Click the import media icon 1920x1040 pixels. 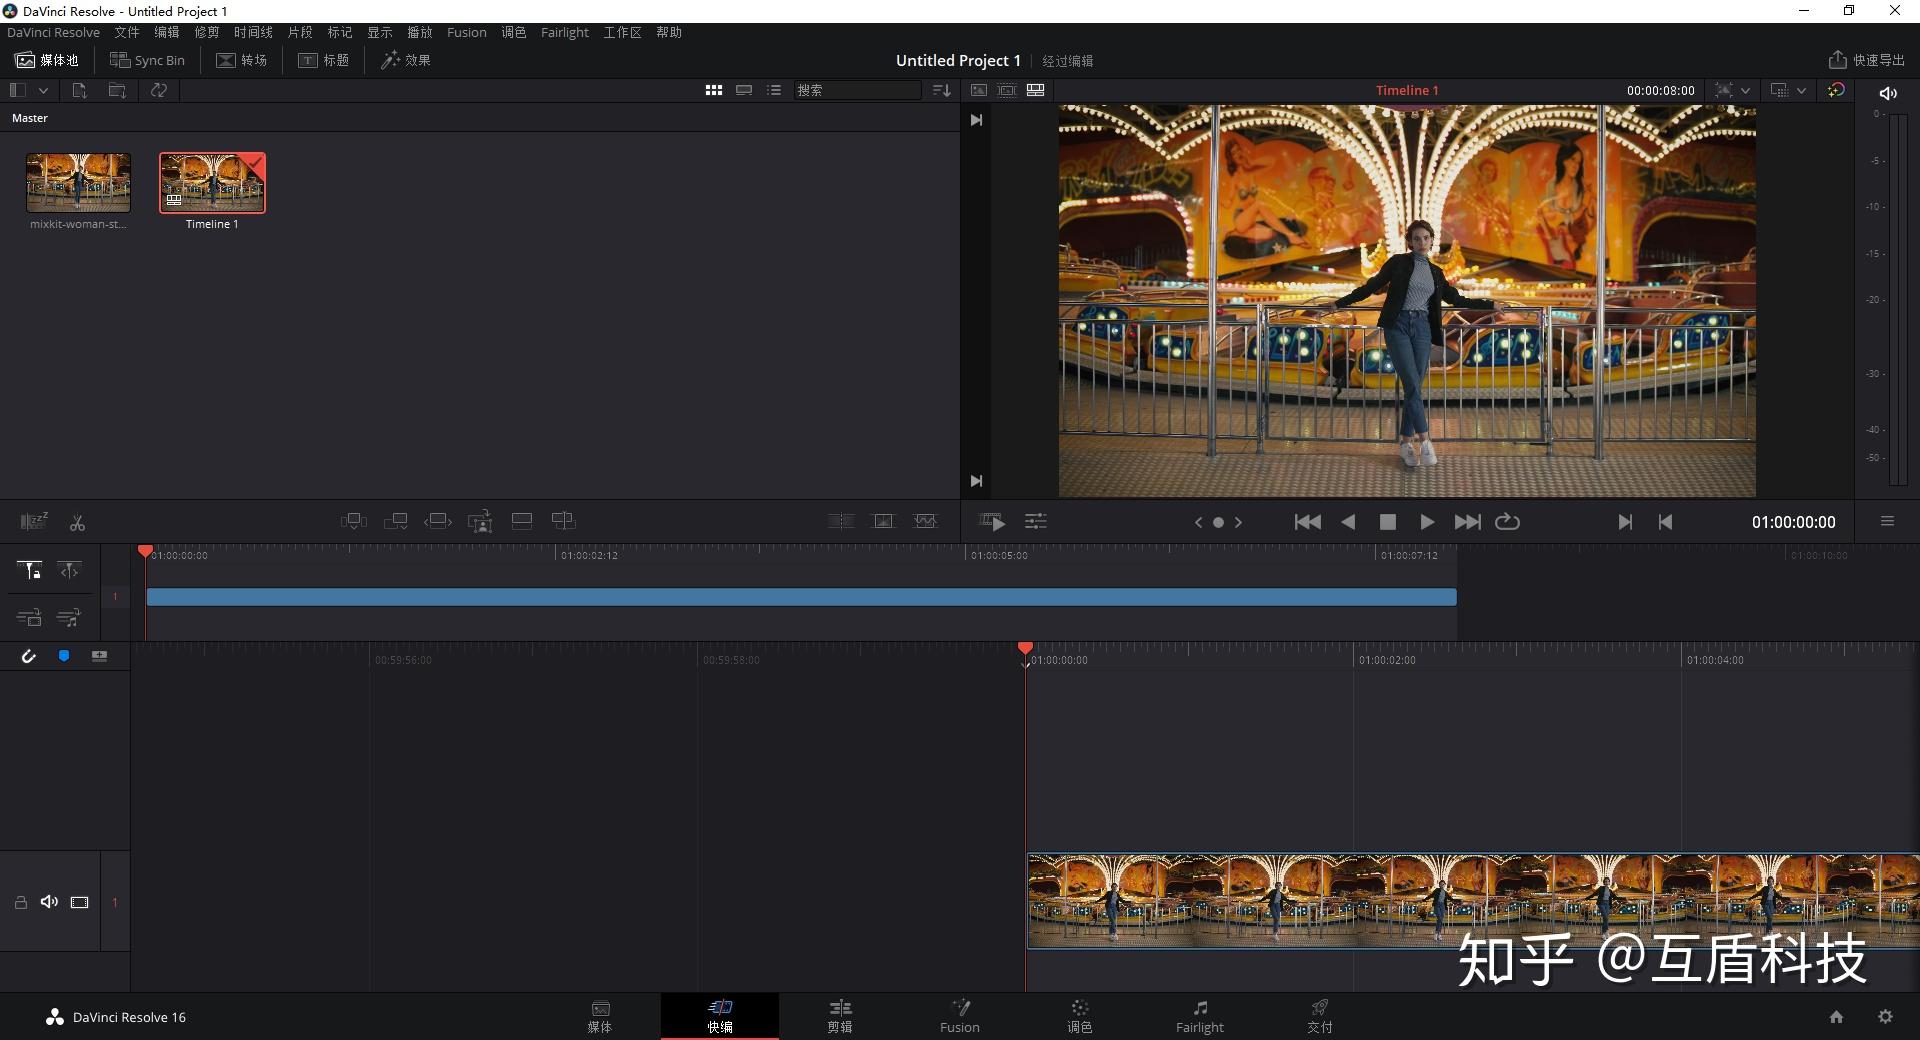click(x=79, y=90)
